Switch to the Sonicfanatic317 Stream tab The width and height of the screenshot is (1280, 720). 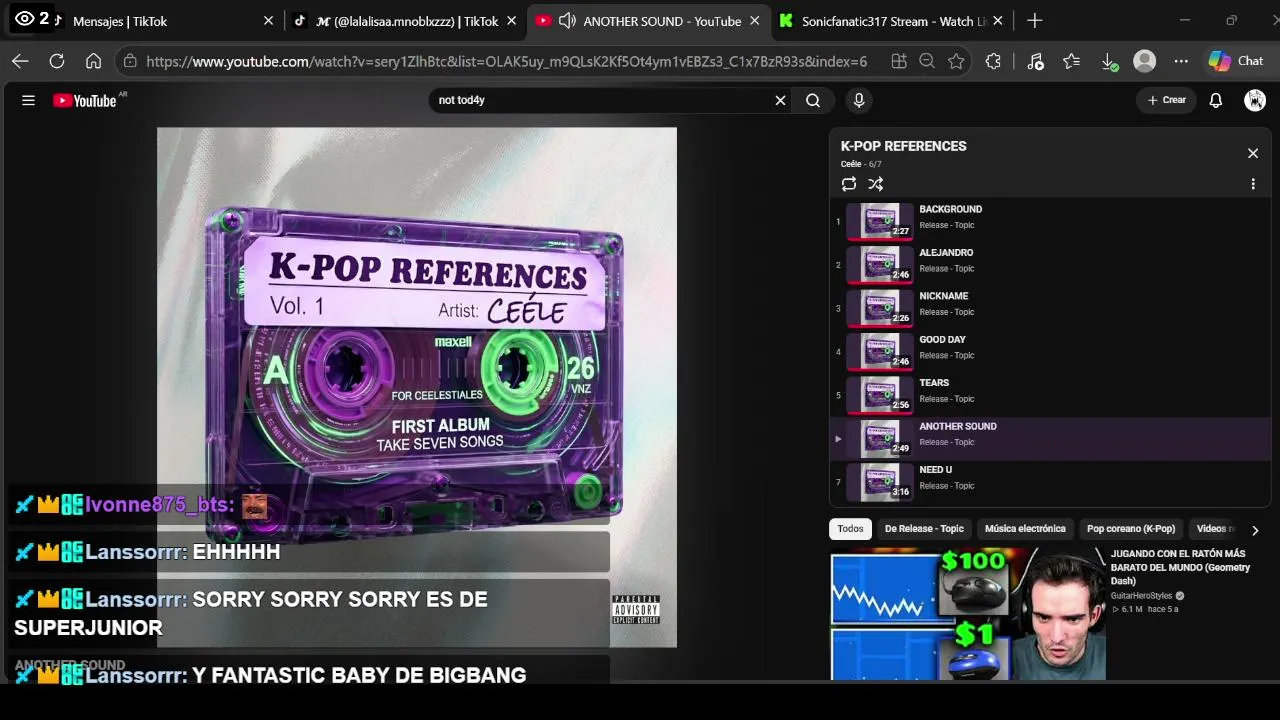coord(892,20)
